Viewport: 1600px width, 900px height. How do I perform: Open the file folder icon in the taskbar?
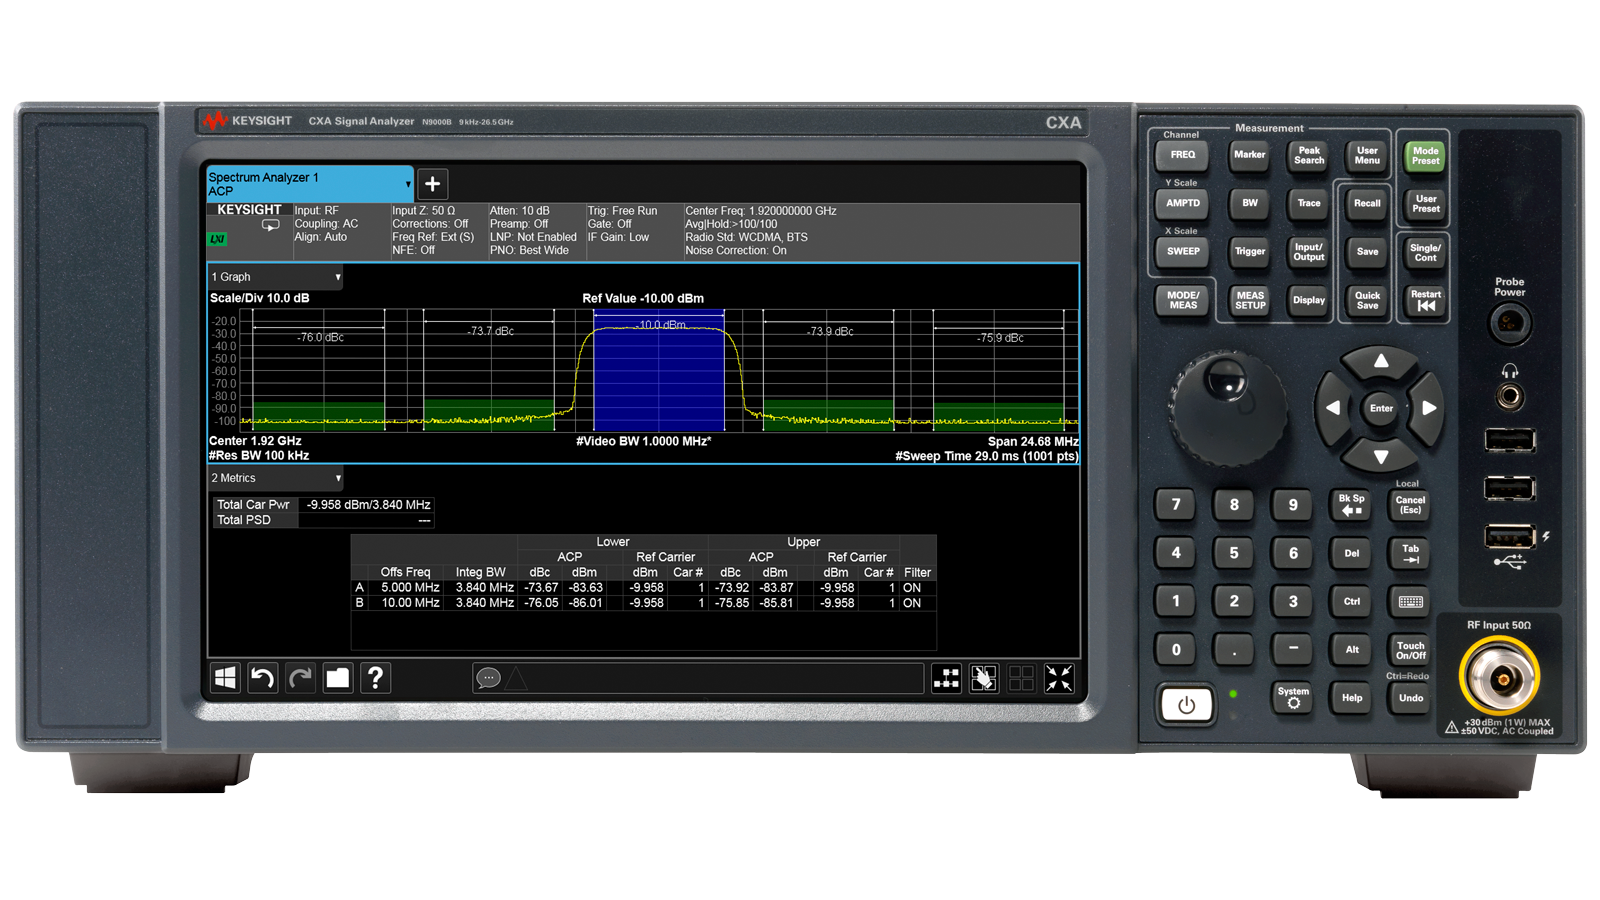tap(338, 678)
